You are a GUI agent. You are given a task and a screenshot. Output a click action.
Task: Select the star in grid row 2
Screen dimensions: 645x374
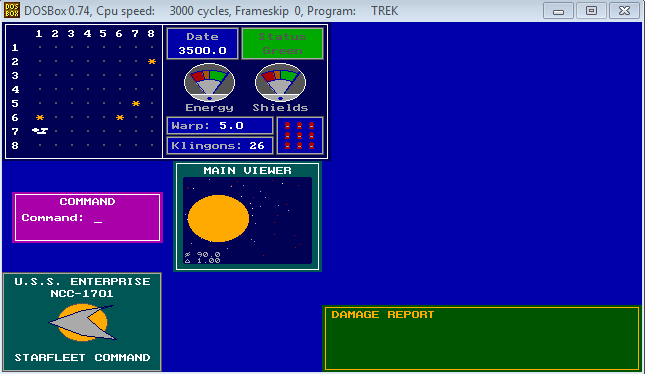(x=152, y=62)
